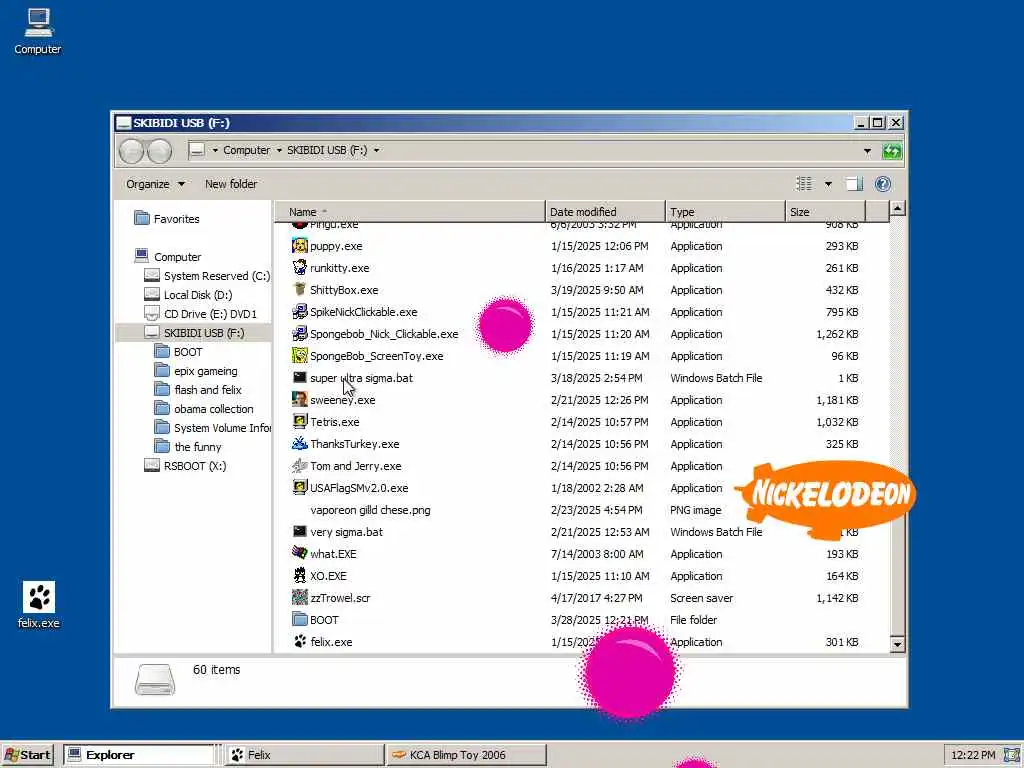Image resolution: width=1024 pixels, height=768 pixels.
Task: Click the ShittyBox.exe icon
Action: [x=300, y=290]
